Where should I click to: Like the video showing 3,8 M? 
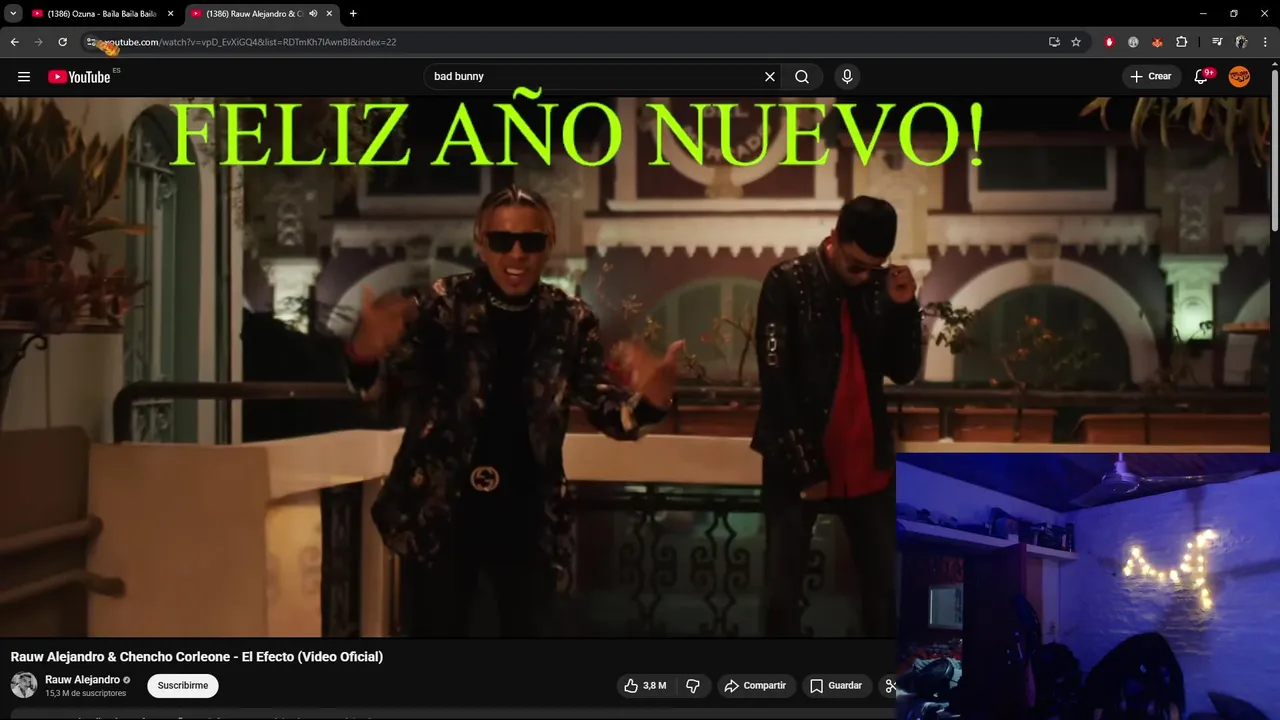645,686
